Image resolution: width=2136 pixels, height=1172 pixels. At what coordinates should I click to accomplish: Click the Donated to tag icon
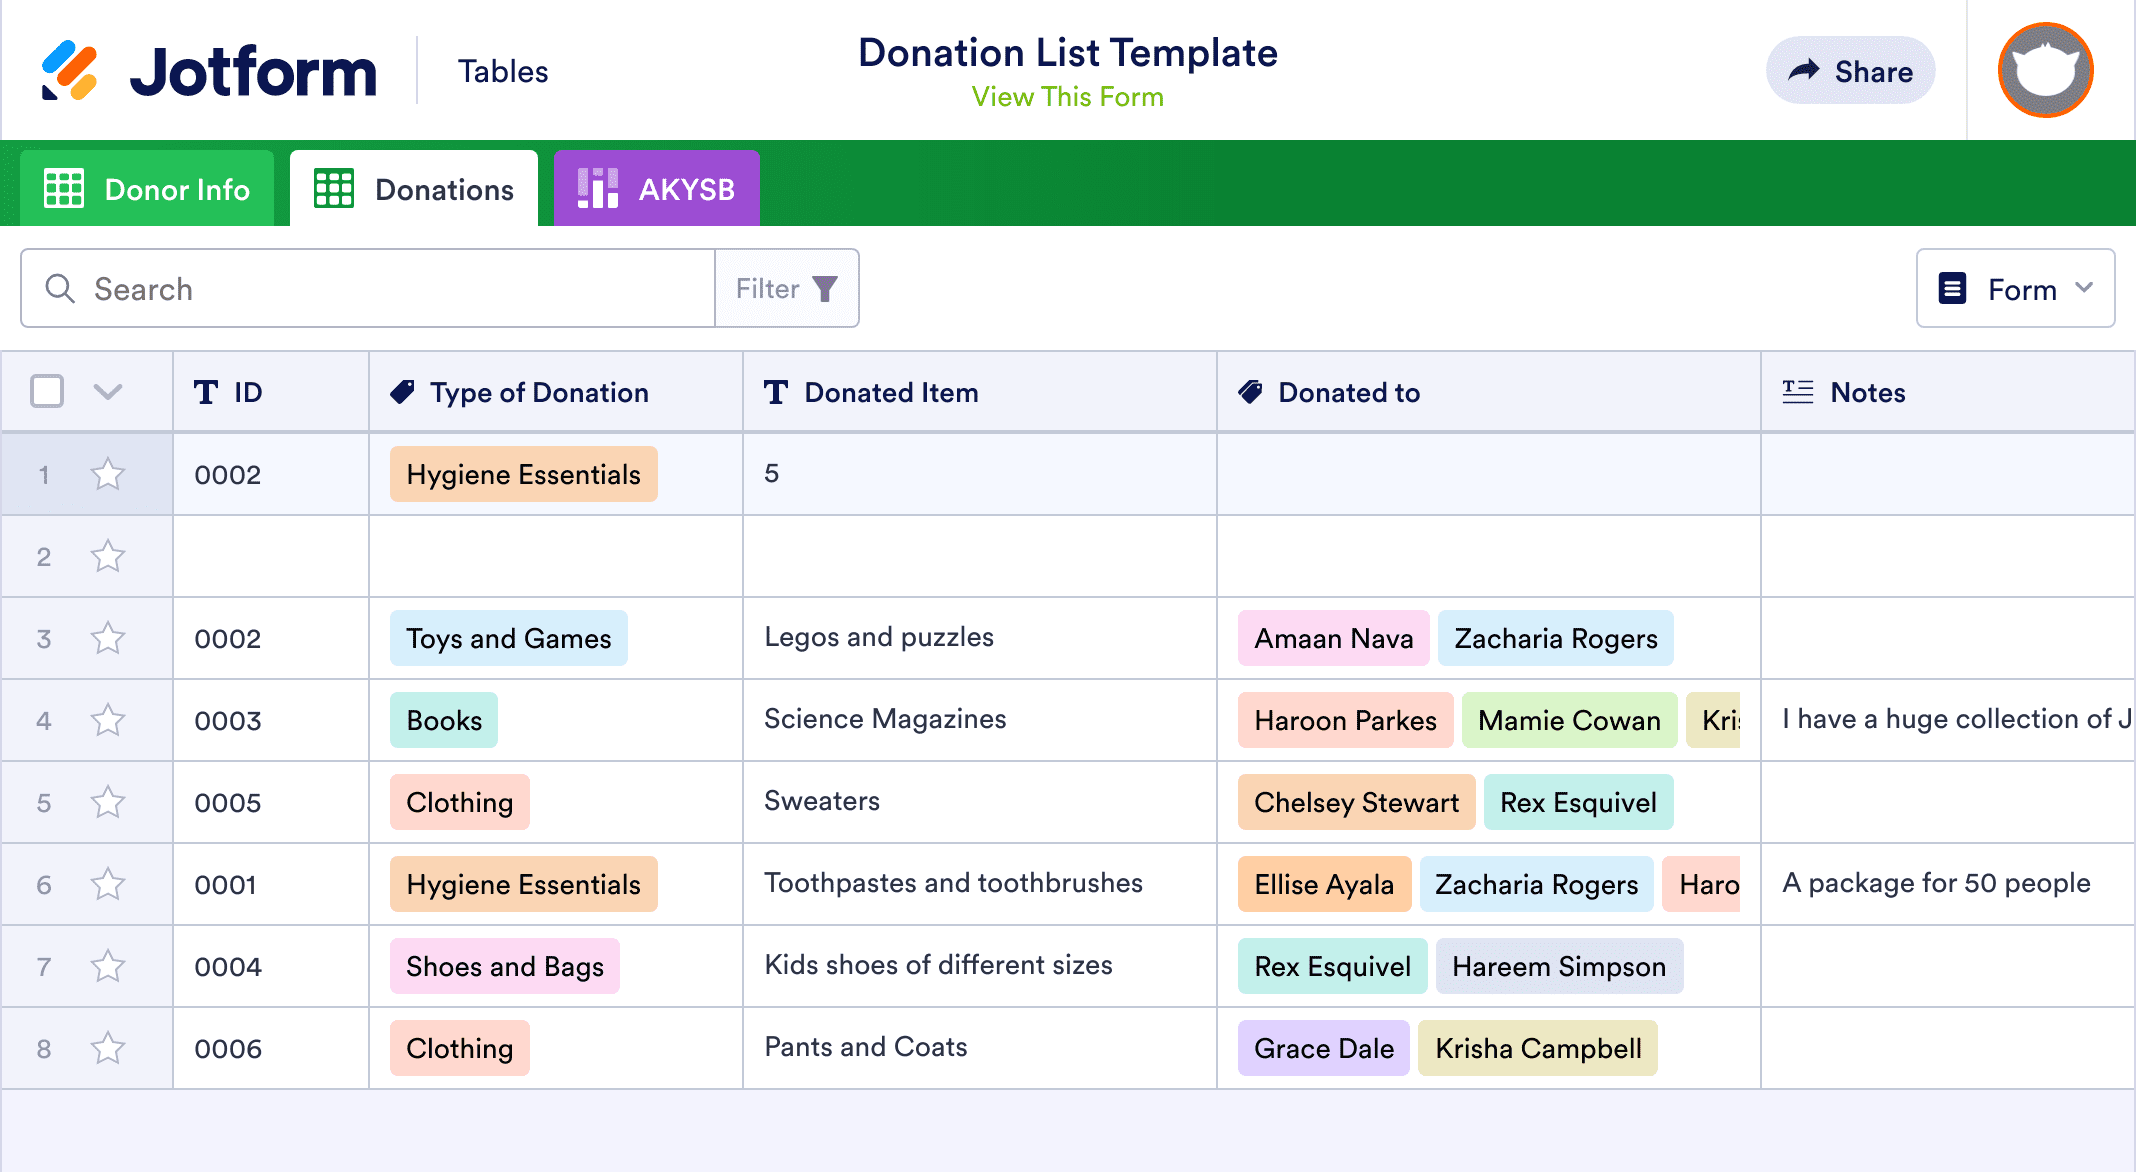coord(1250,392)
